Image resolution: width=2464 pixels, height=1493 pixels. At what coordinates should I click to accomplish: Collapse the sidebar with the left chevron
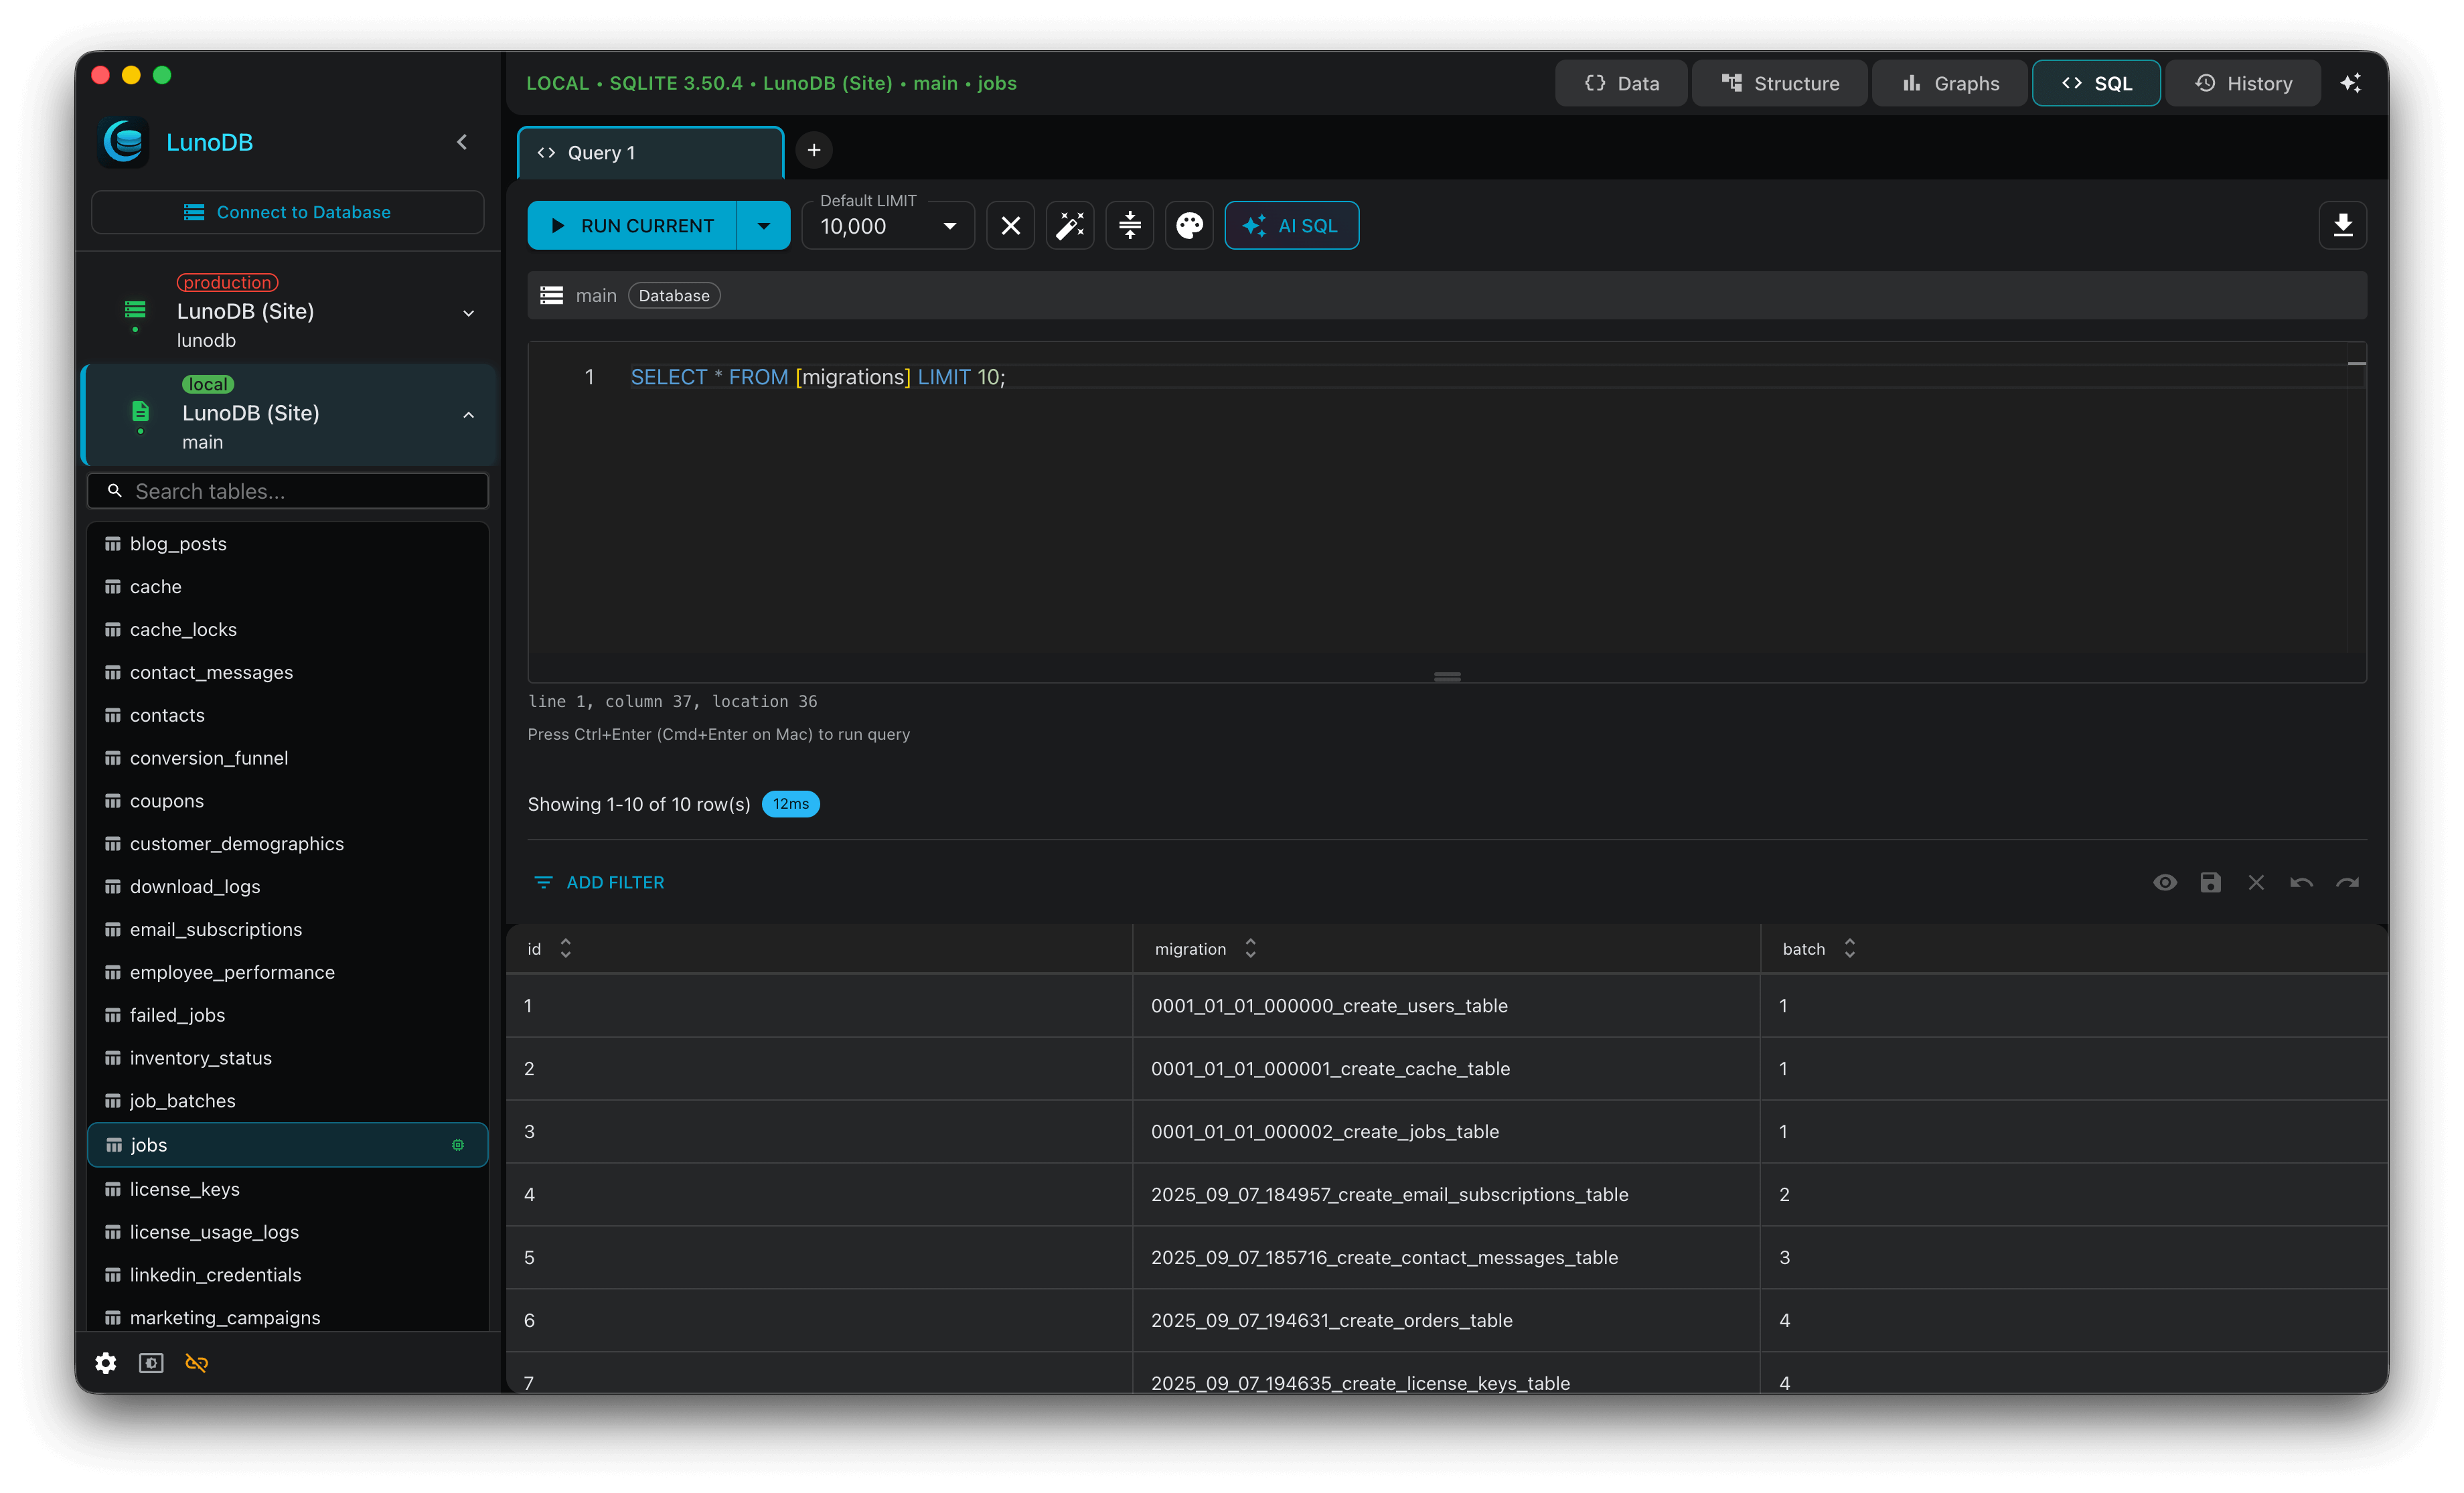click(462, 142)
